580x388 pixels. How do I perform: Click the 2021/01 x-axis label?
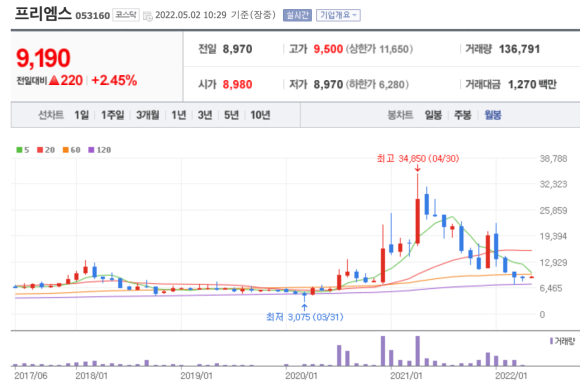pos(406,376)
